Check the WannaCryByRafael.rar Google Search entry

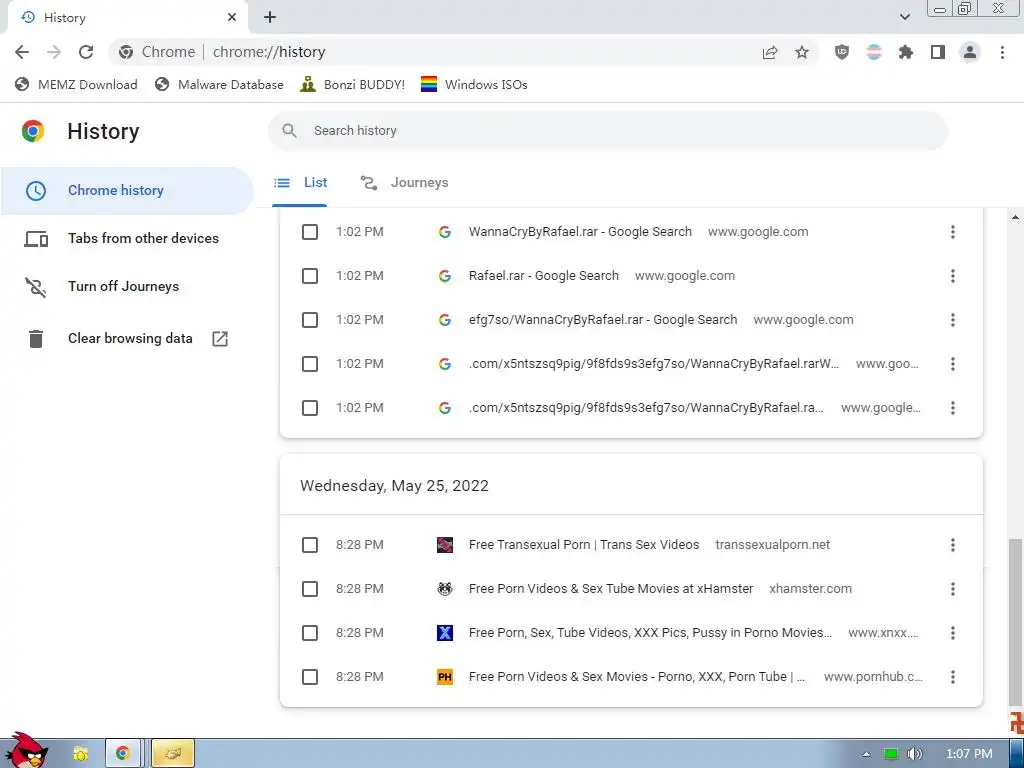(310, 232)
